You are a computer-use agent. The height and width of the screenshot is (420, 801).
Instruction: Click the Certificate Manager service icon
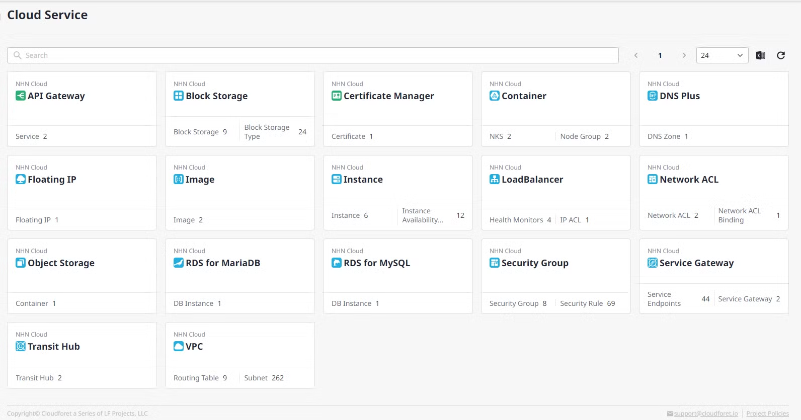coord(336,96)
